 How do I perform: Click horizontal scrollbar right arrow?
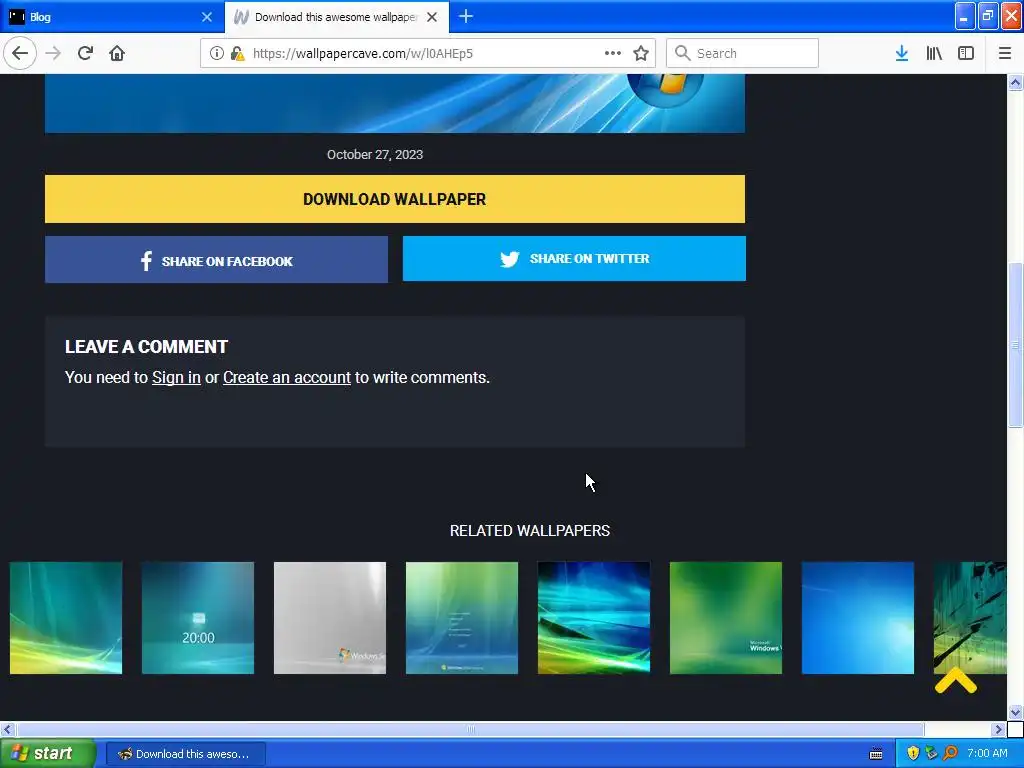tap(999, 729)
